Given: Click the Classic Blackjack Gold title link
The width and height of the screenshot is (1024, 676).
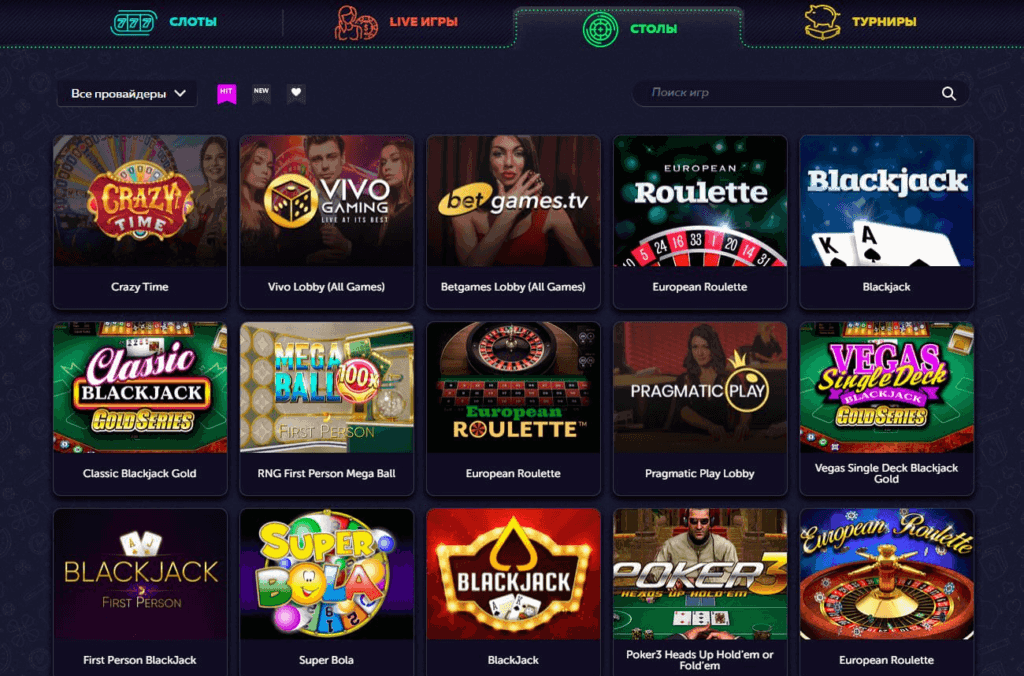Looking at the screenshot, I should tap(140, 474).
